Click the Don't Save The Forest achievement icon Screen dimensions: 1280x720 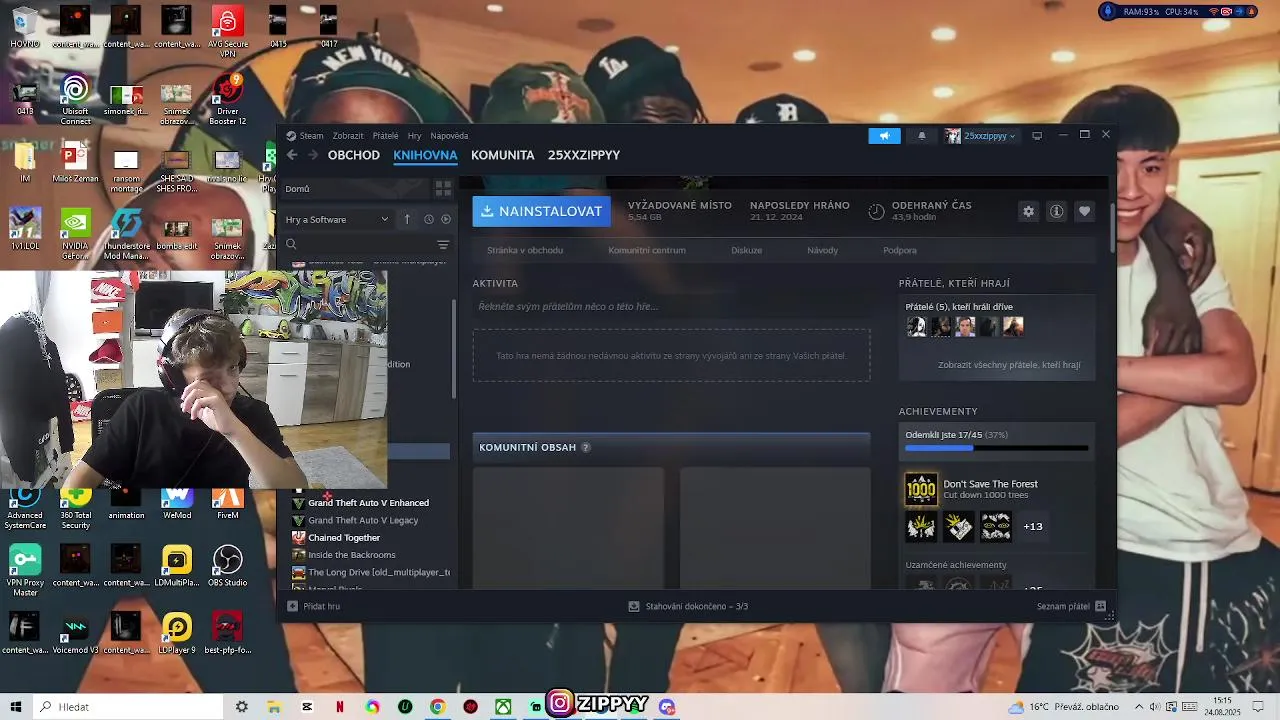(921, 489)
